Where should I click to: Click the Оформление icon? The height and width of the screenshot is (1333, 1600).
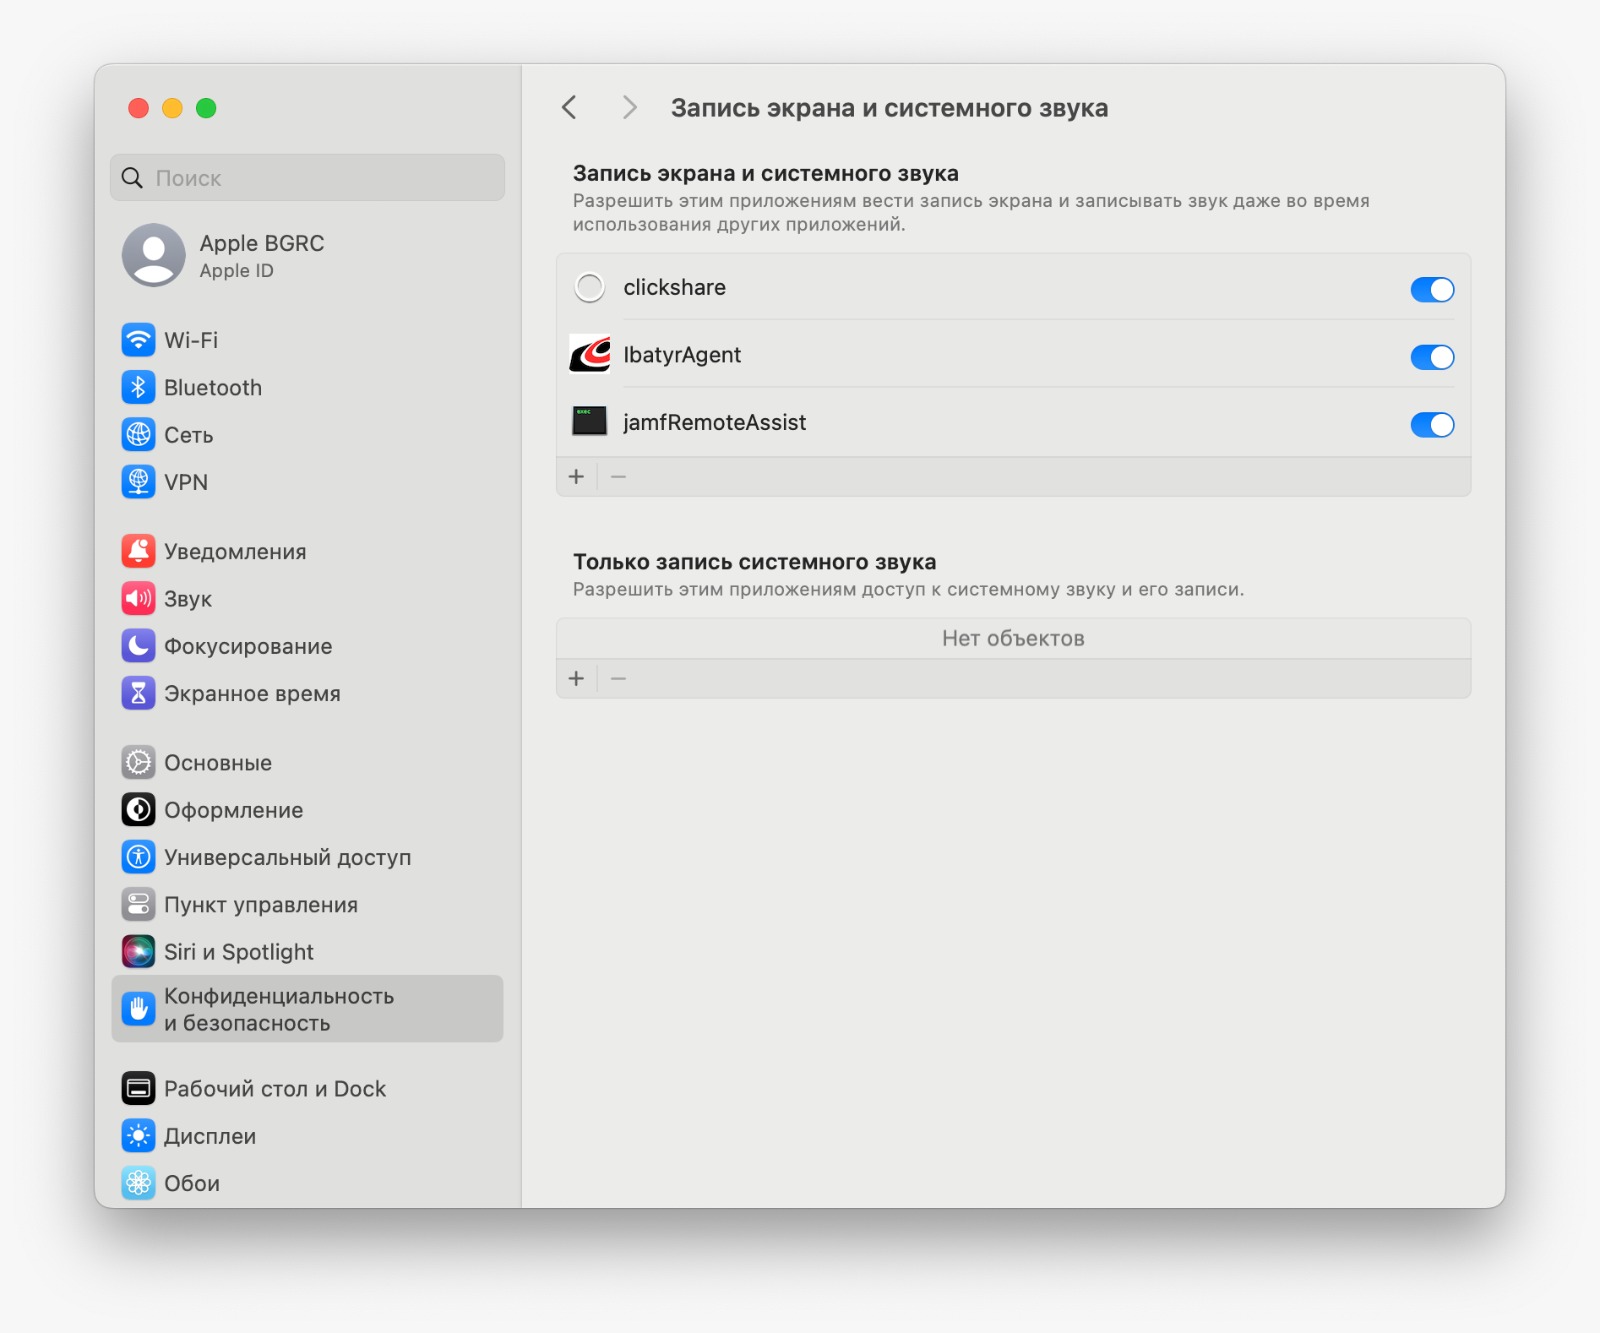(x=138, y=810)
